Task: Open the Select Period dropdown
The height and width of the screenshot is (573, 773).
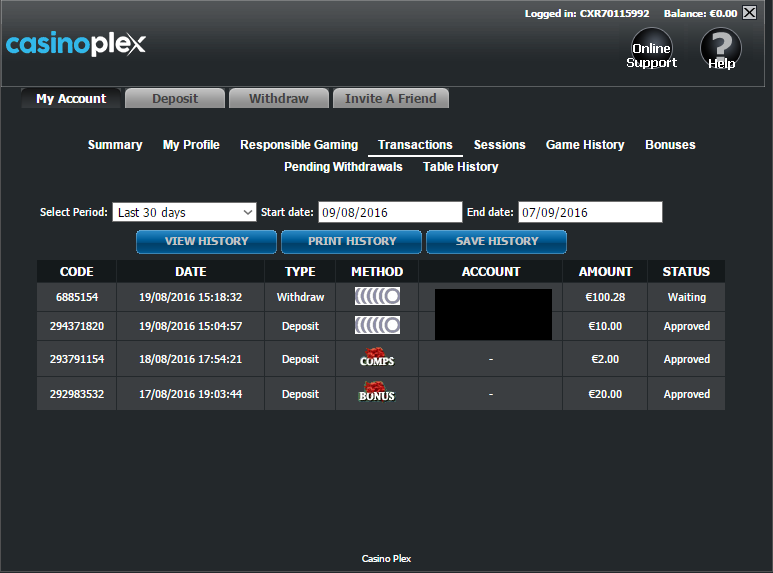Action: coord(184,212)
